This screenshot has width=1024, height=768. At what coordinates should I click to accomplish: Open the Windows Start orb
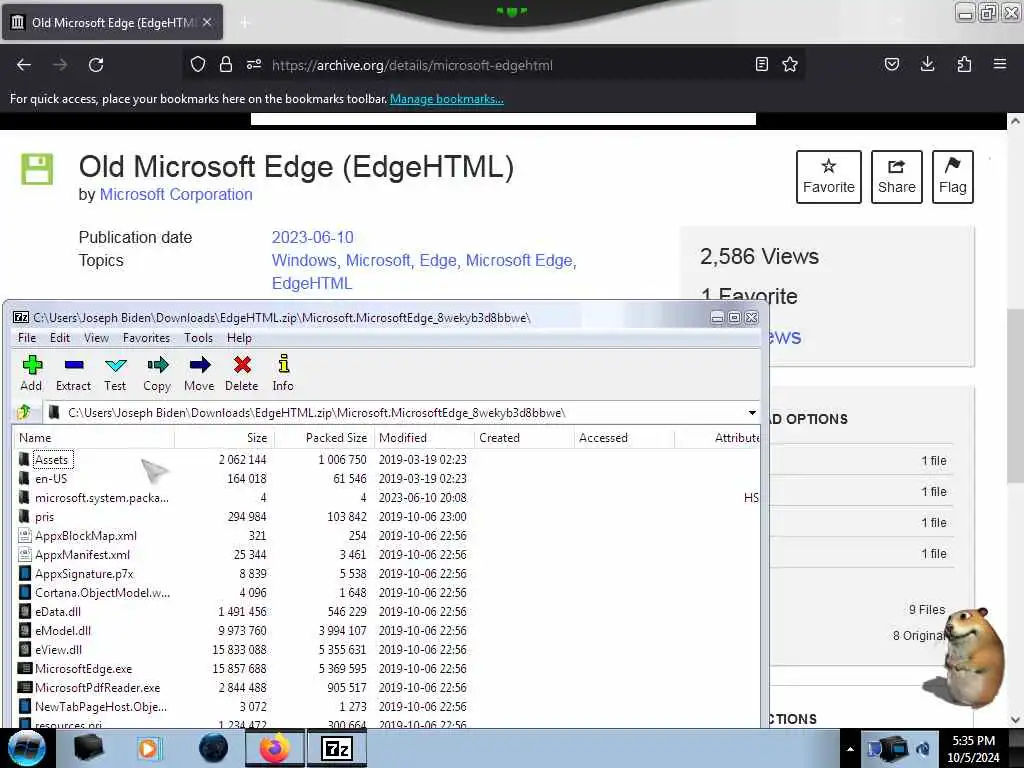[27, 748]
